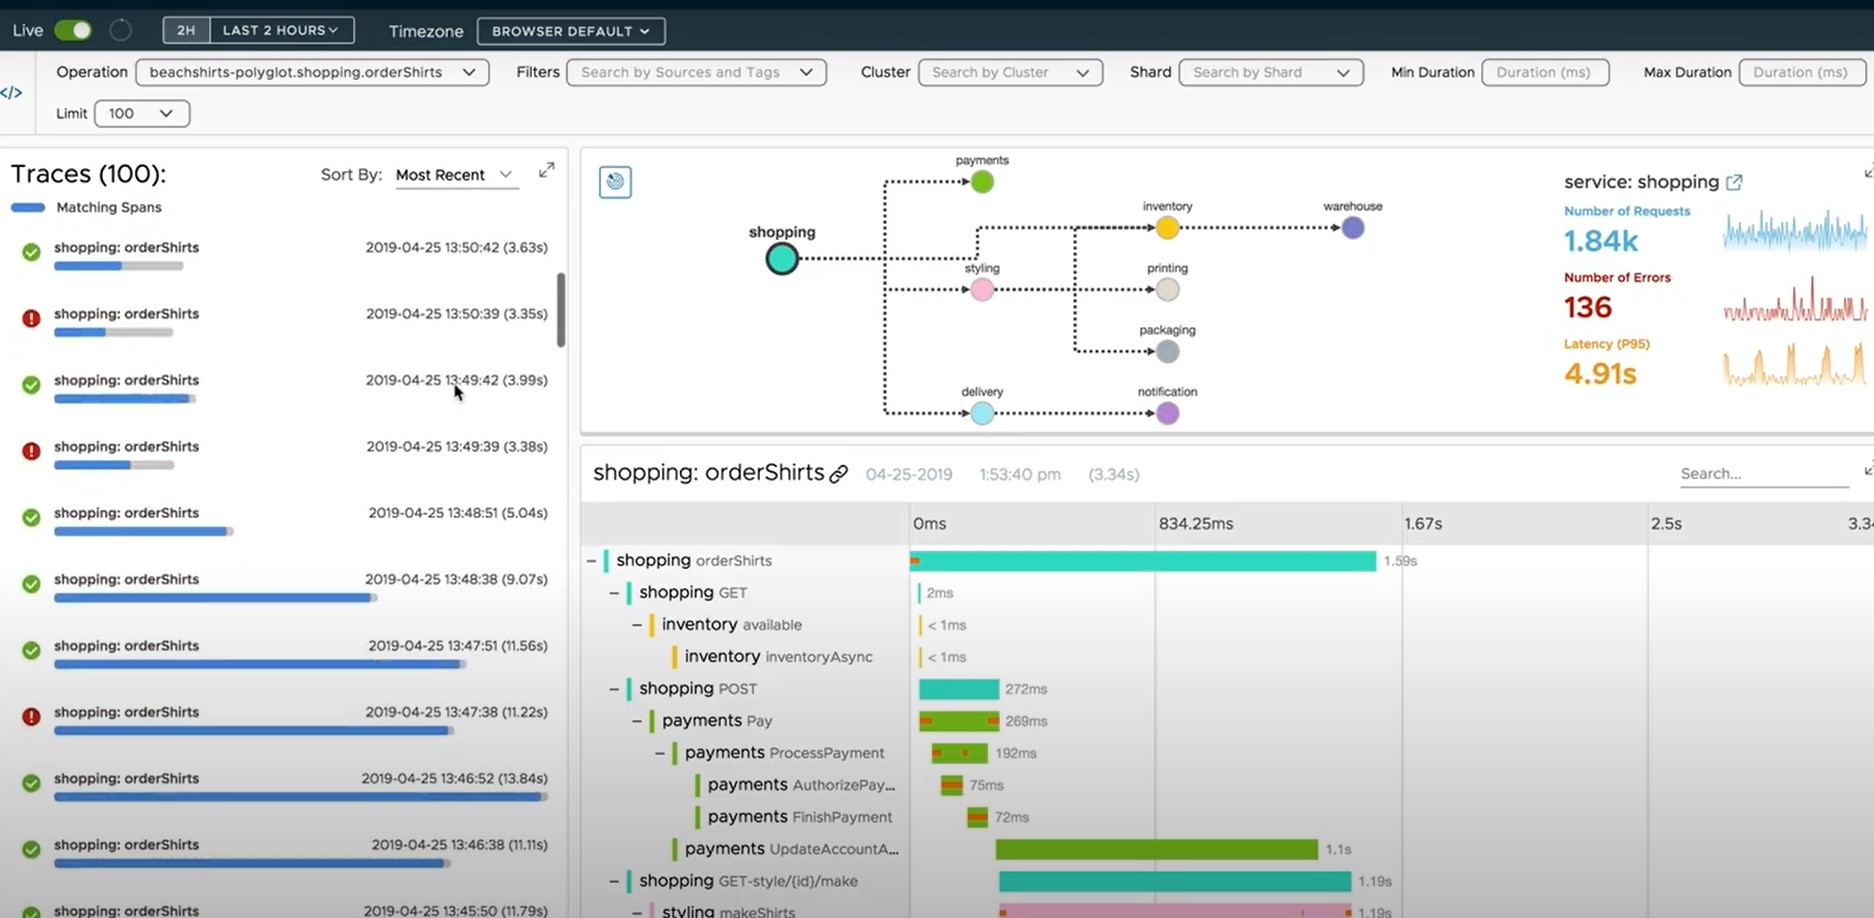Toggle the Live switch off
The height and width of the screenshot is (918, 1874).
pyautogui.click(x=73, y=30)
